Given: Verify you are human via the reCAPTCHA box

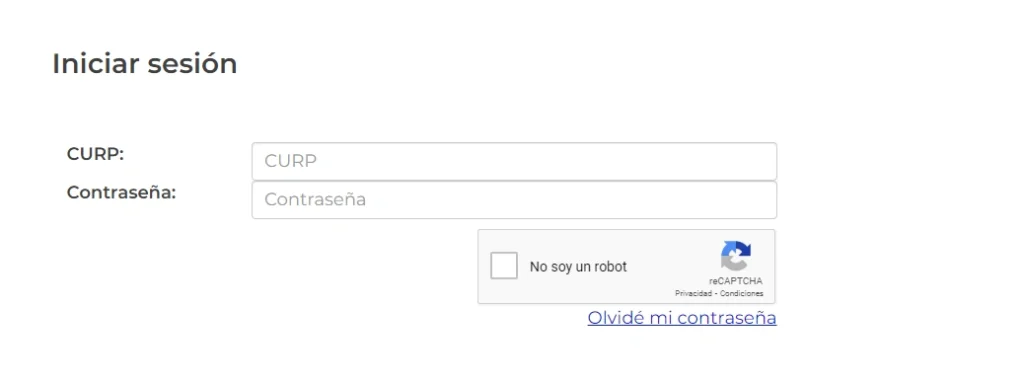Looking at the screenshot, I should pyautogui.click(x=504, y=266).
